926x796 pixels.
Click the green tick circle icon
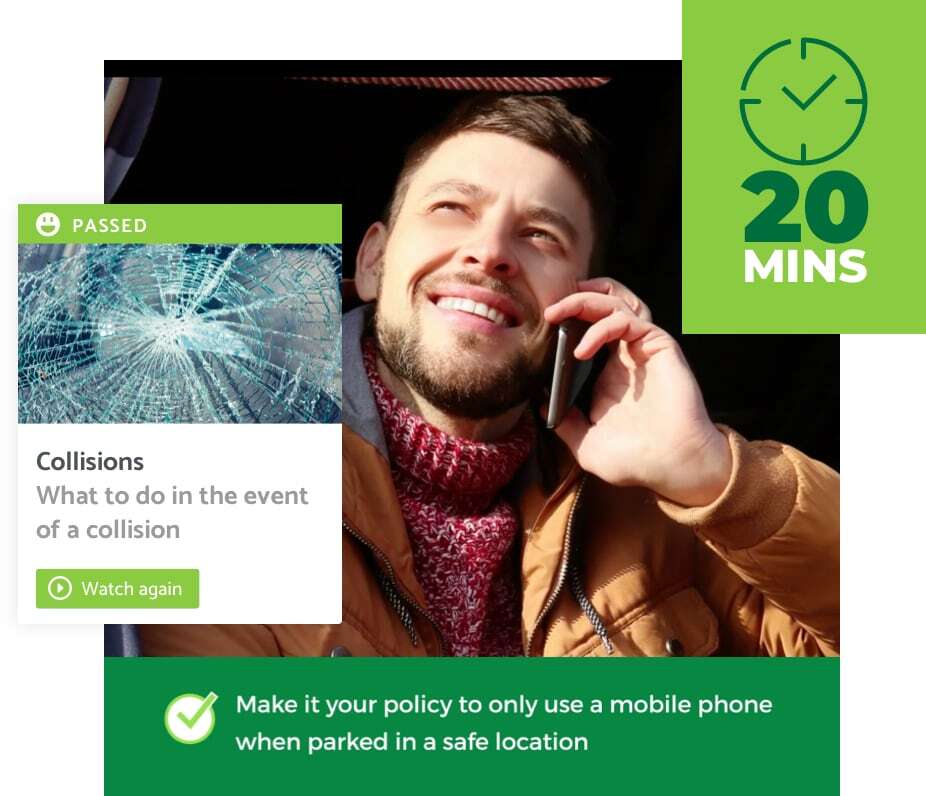(191, 718)
